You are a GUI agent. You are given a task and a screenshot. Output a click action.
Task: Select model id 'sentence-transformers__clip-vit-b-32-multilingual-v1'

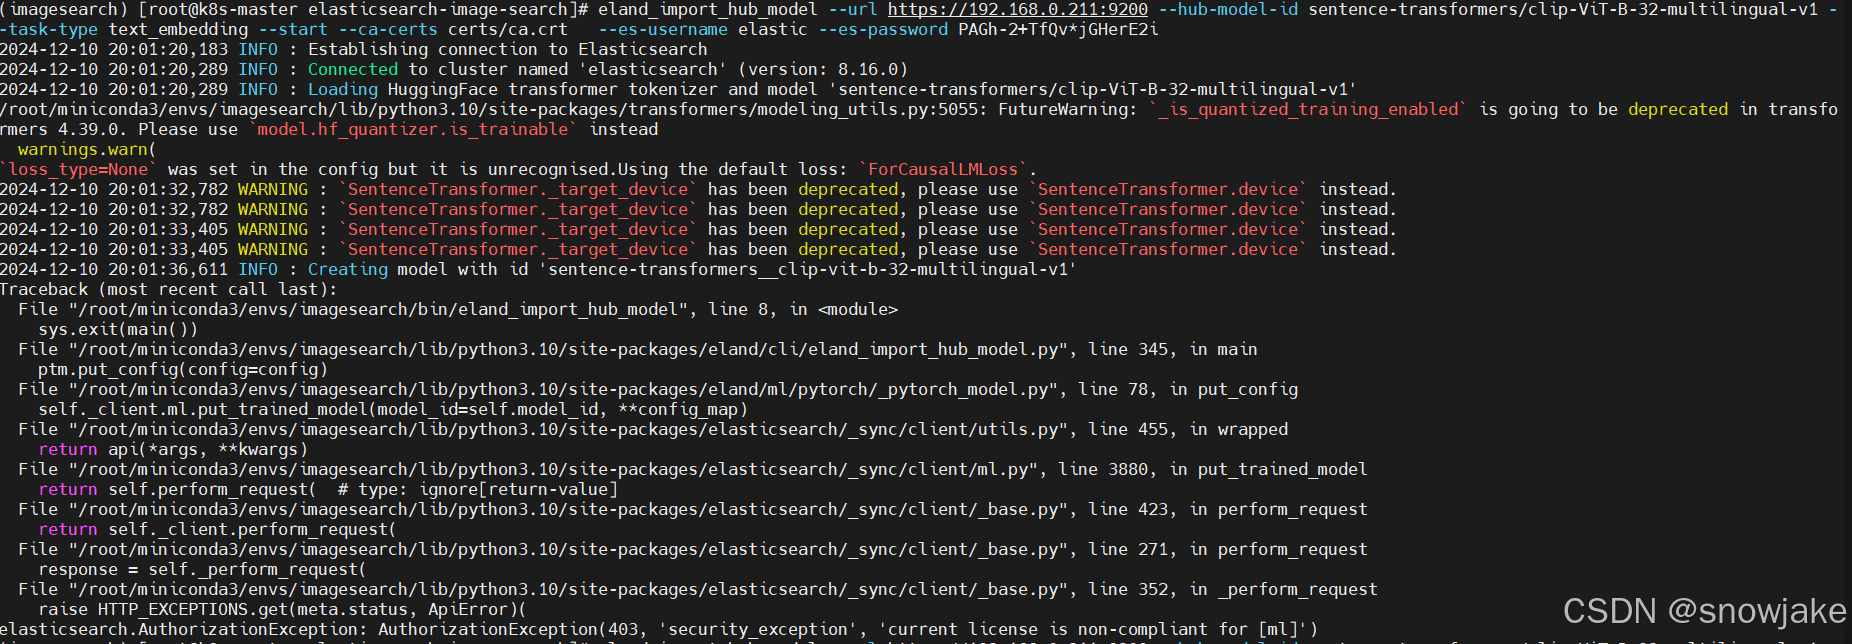click(807, 270)
